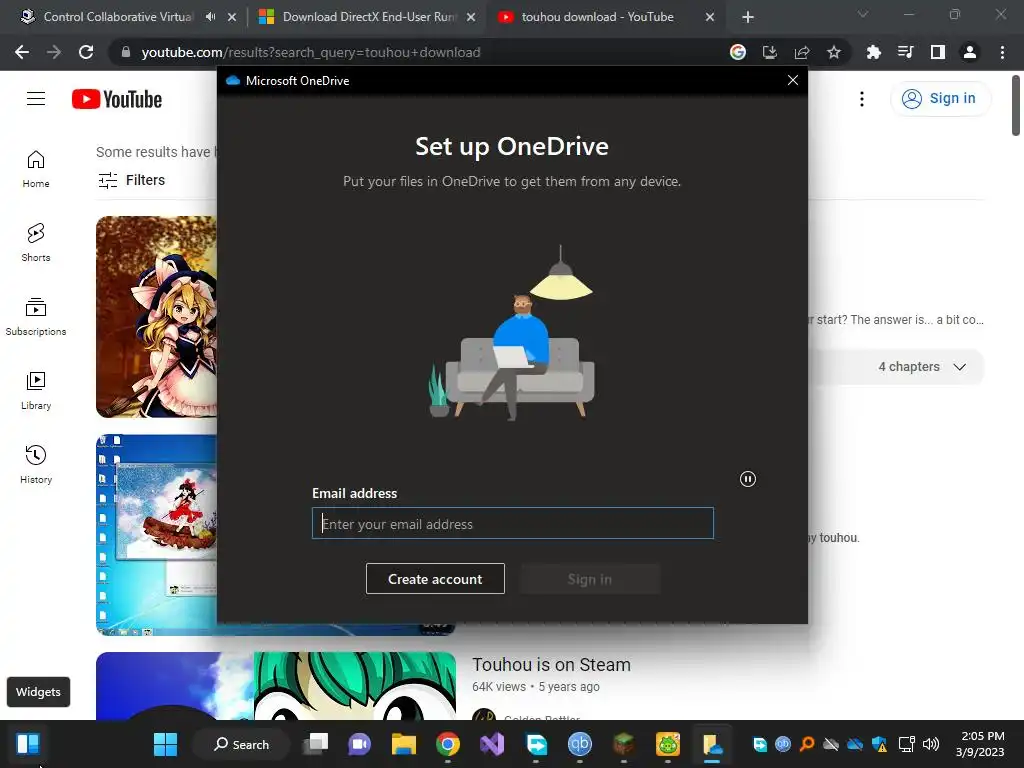The width and height of the screenshot is (1024, 768).
Task: Open Subscriptions in YouTube sidebar
Action: [36, 317]
